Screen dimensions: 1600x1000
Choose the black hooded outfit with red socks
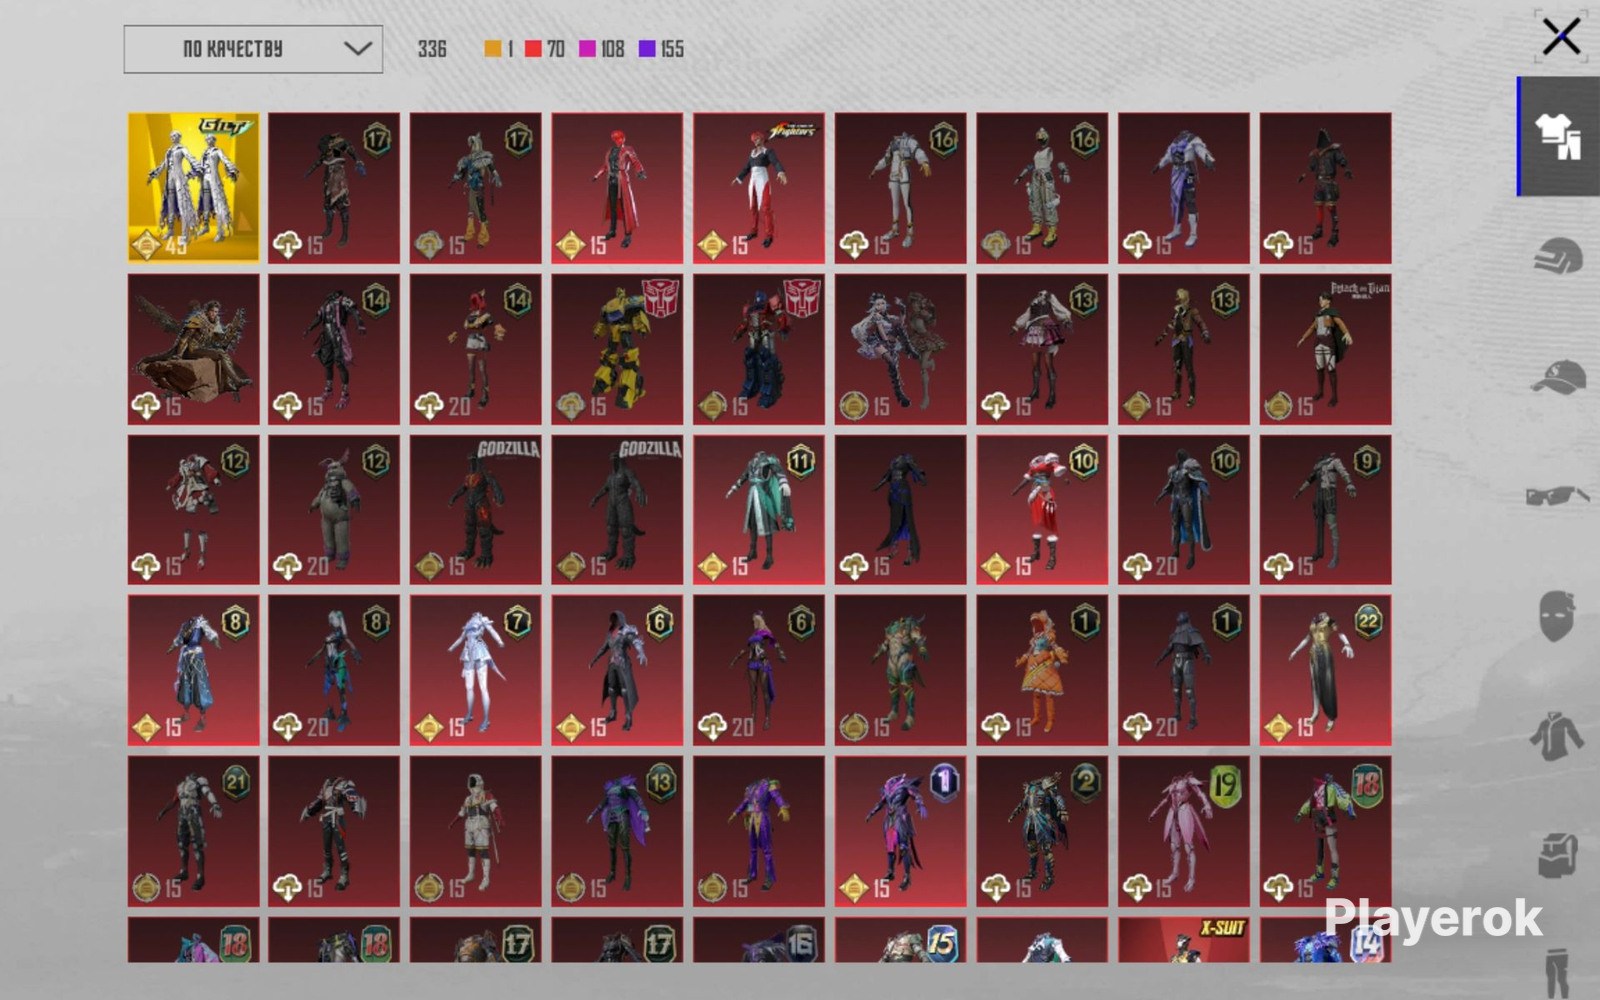(1325, 188)
